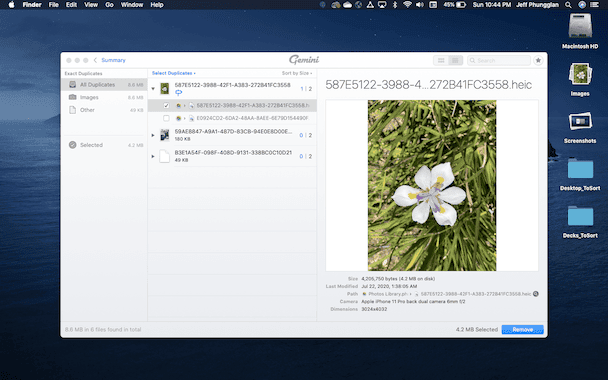Open the View menu
Viewport: 608px width, 380px height.
(91, 5)
